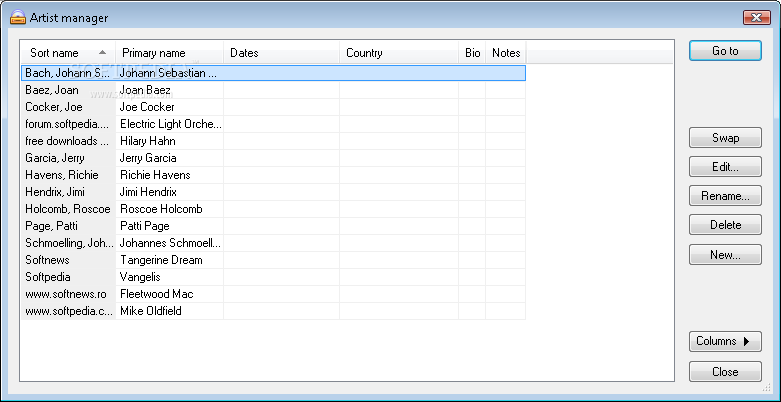Select the 'Softpedia' sort name
This screenshot has height=402, width=781.
coord(48,277)
